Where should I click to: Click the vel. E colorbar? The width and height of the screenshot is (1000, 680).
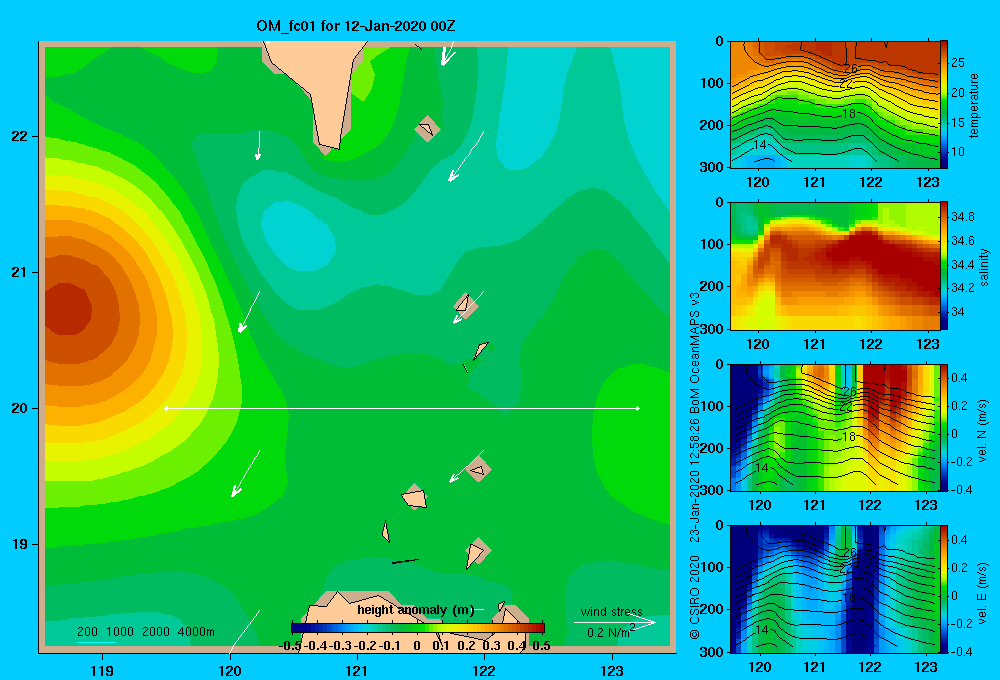[x=944, y=589]
